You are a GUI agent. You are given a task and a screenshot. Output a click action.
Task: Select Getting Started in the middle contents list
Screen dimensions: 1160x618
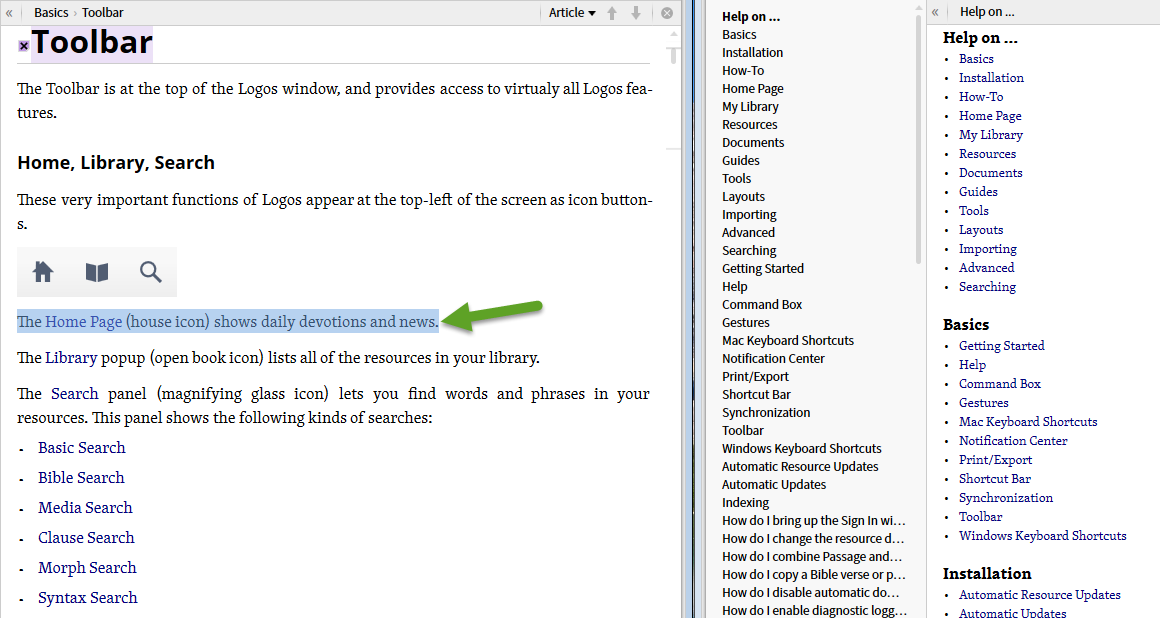click(763, 269)
